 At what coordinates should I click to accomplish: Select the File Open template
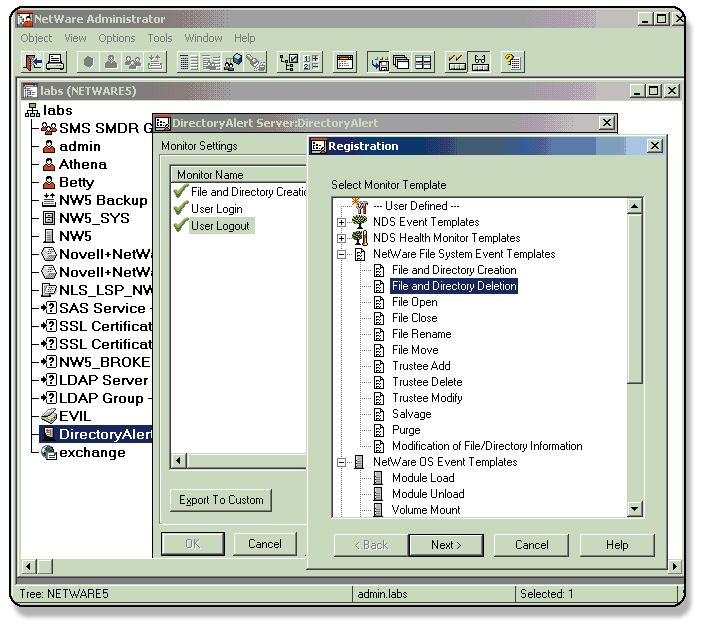tap(414, 302)
